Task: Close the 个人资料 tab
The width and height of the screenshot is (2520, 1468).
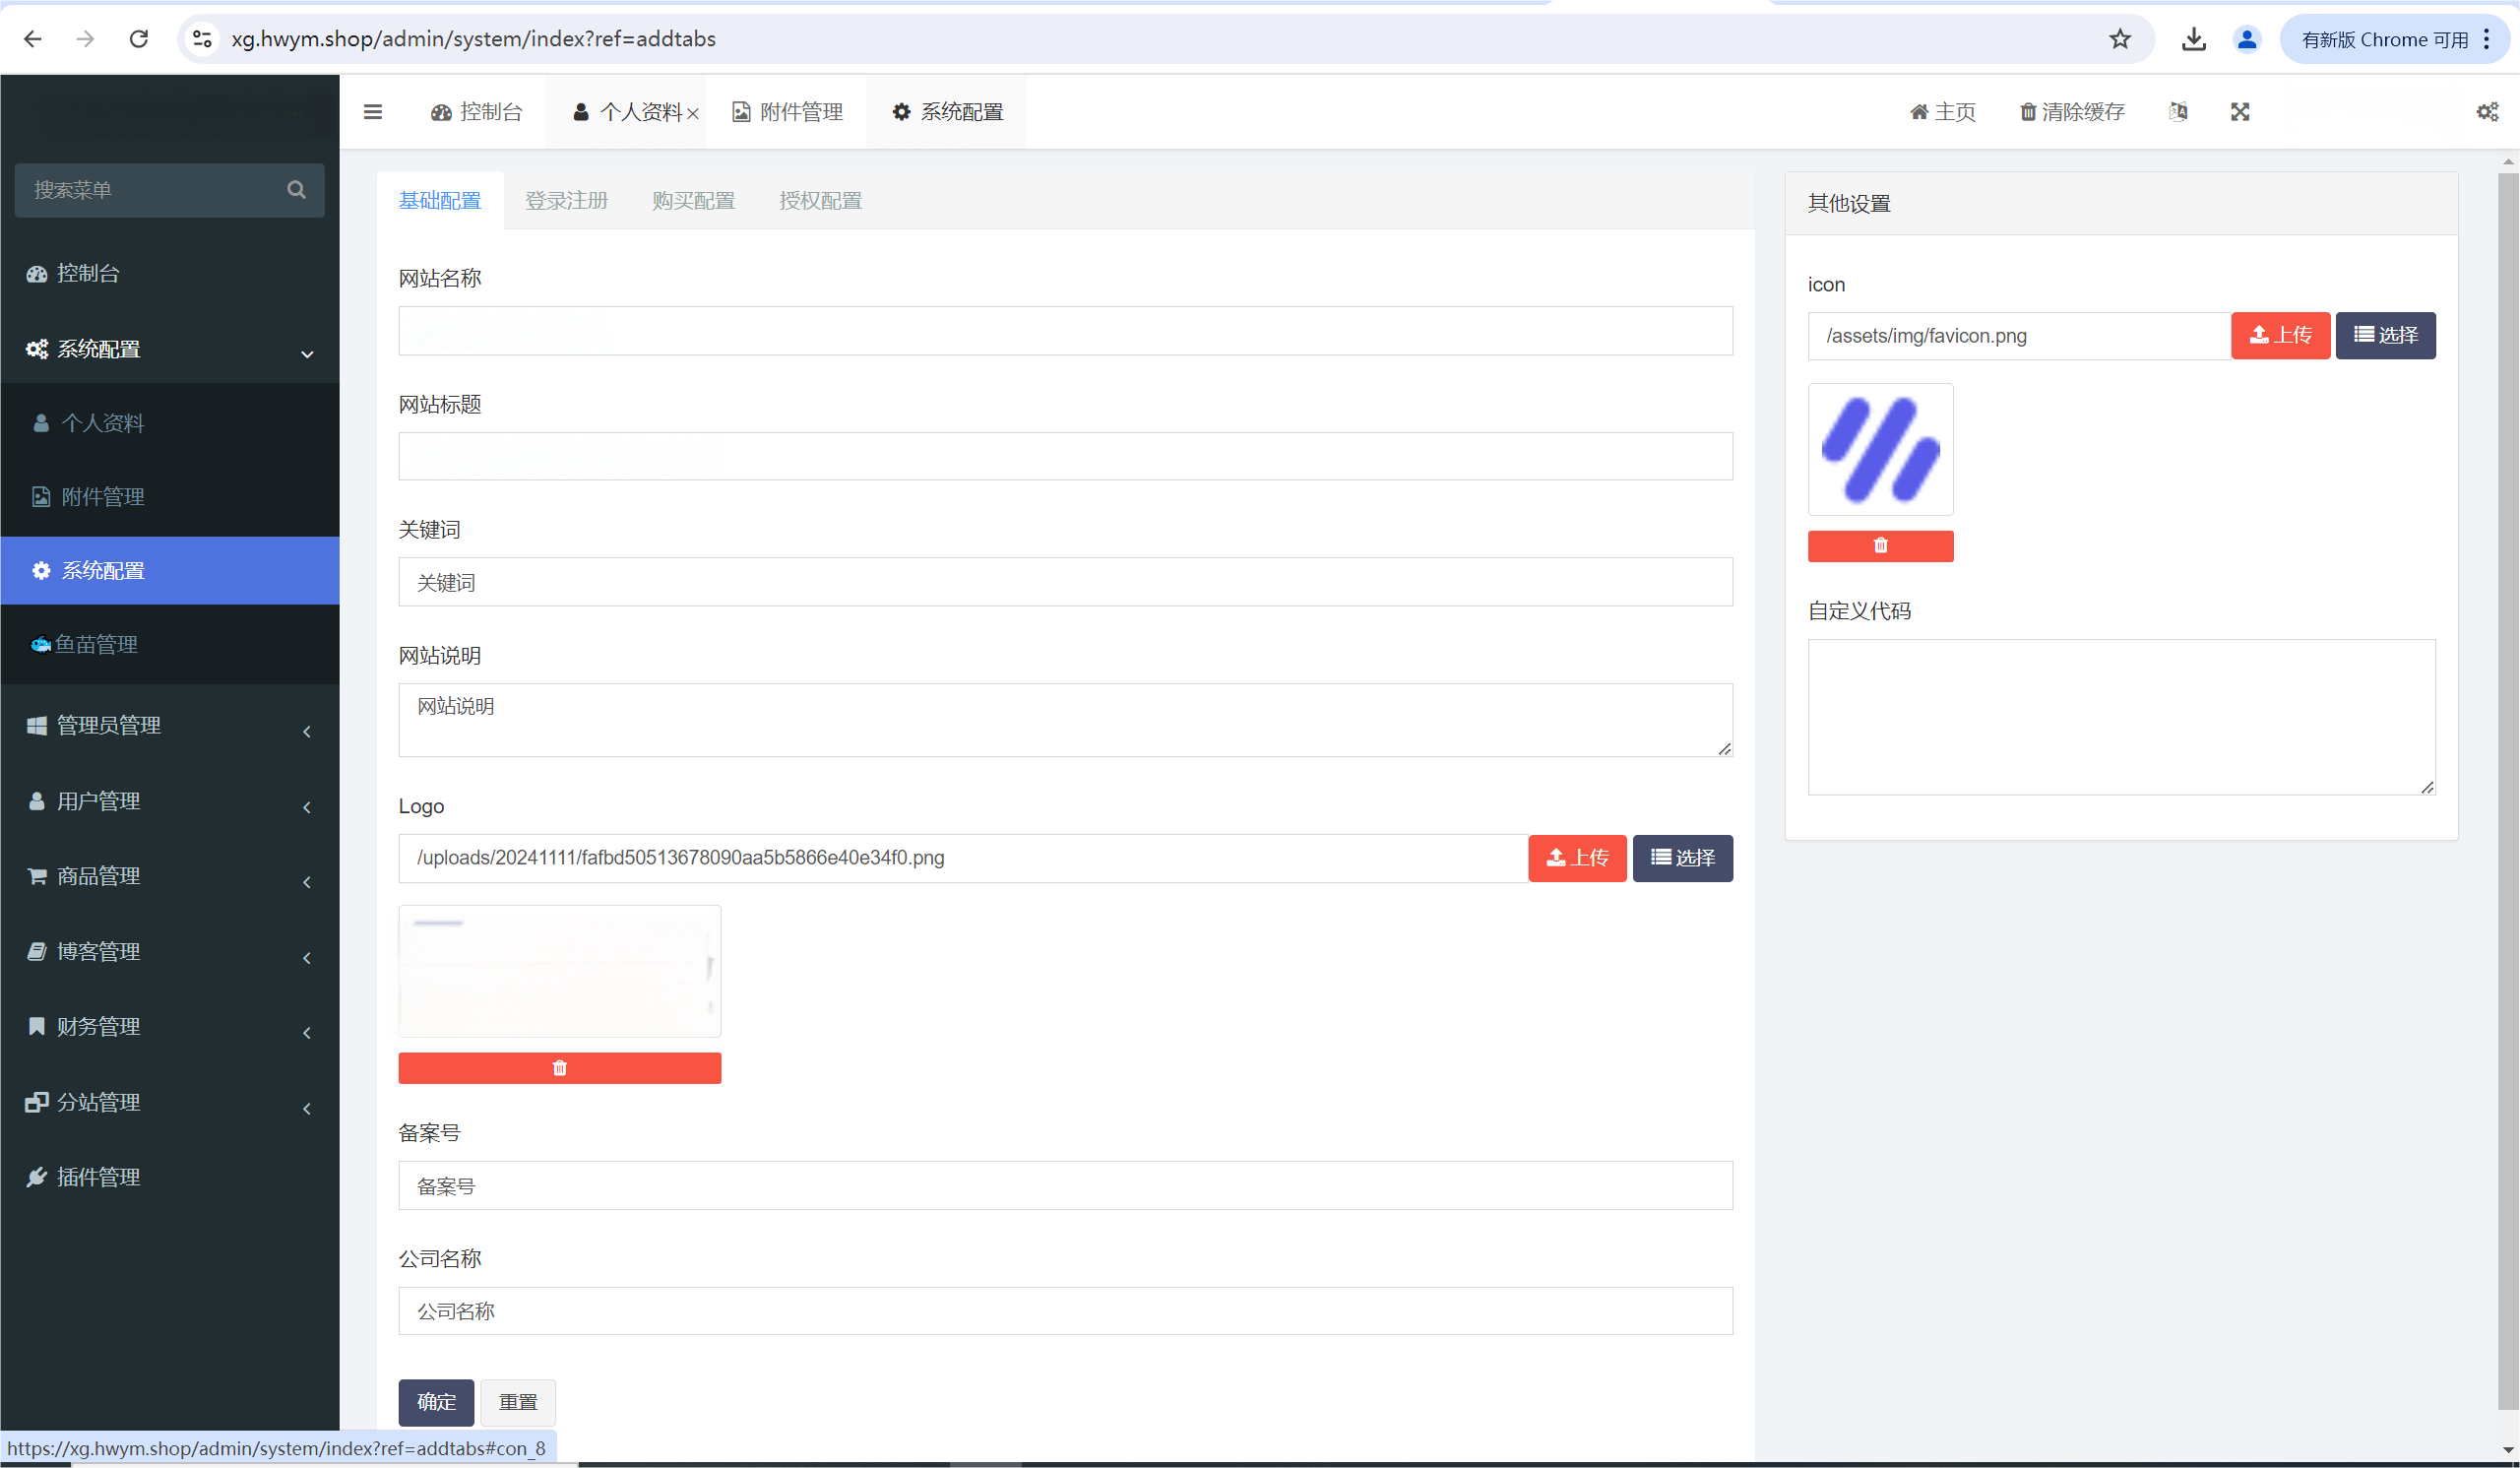Action: click(692, 114)
